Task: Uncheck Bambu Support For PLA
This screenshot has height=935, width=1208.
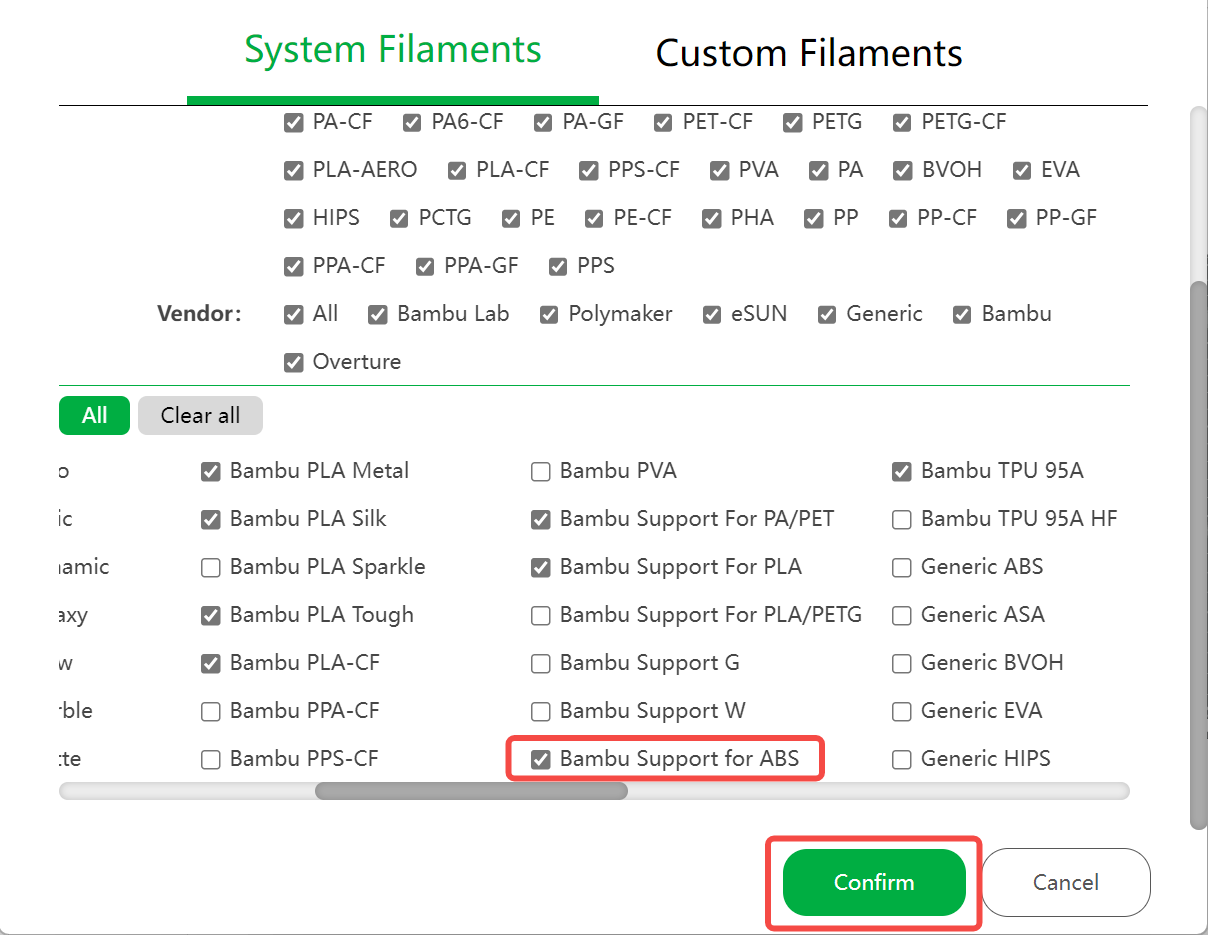Action: (x=540, y=567)
